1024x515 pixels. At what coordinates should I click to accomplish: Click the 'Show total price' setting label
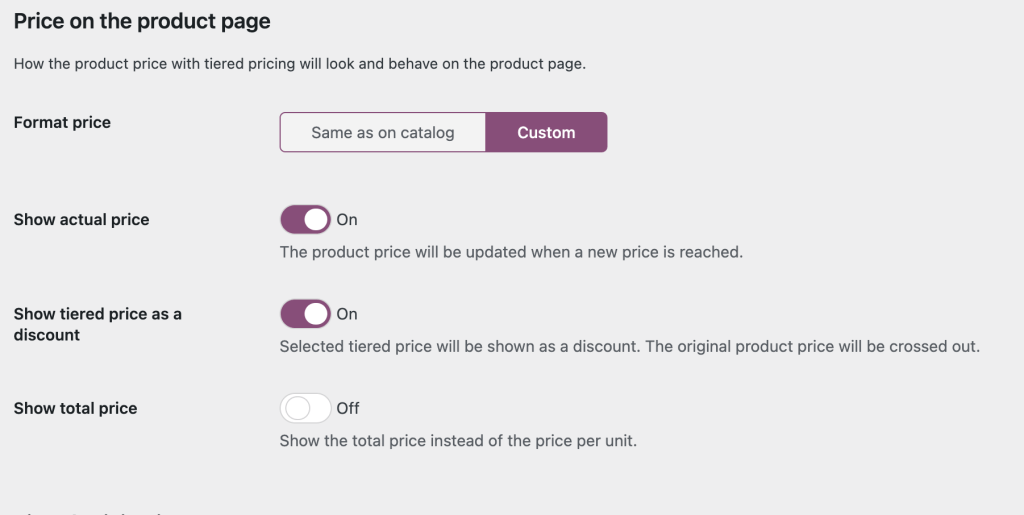[x=75, y=408]
